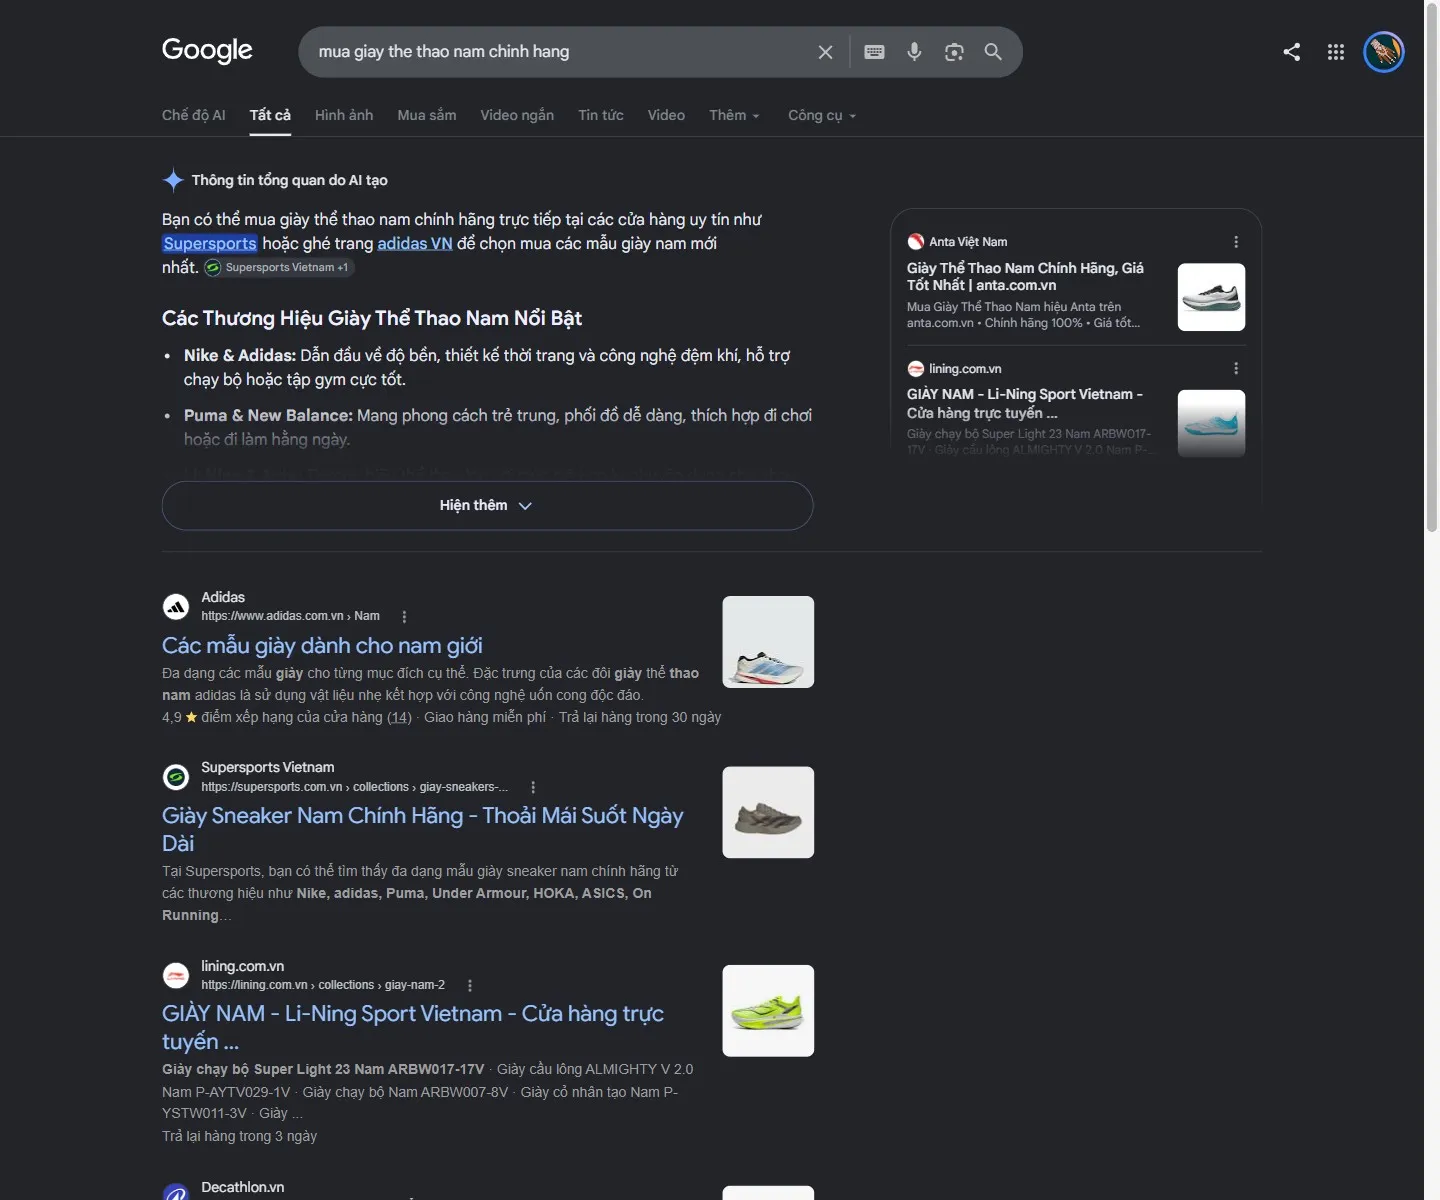Viewport: 1440px width, 1200px height.
Task: Open more options for lining.com.vn result
Action: click(470, 986)
